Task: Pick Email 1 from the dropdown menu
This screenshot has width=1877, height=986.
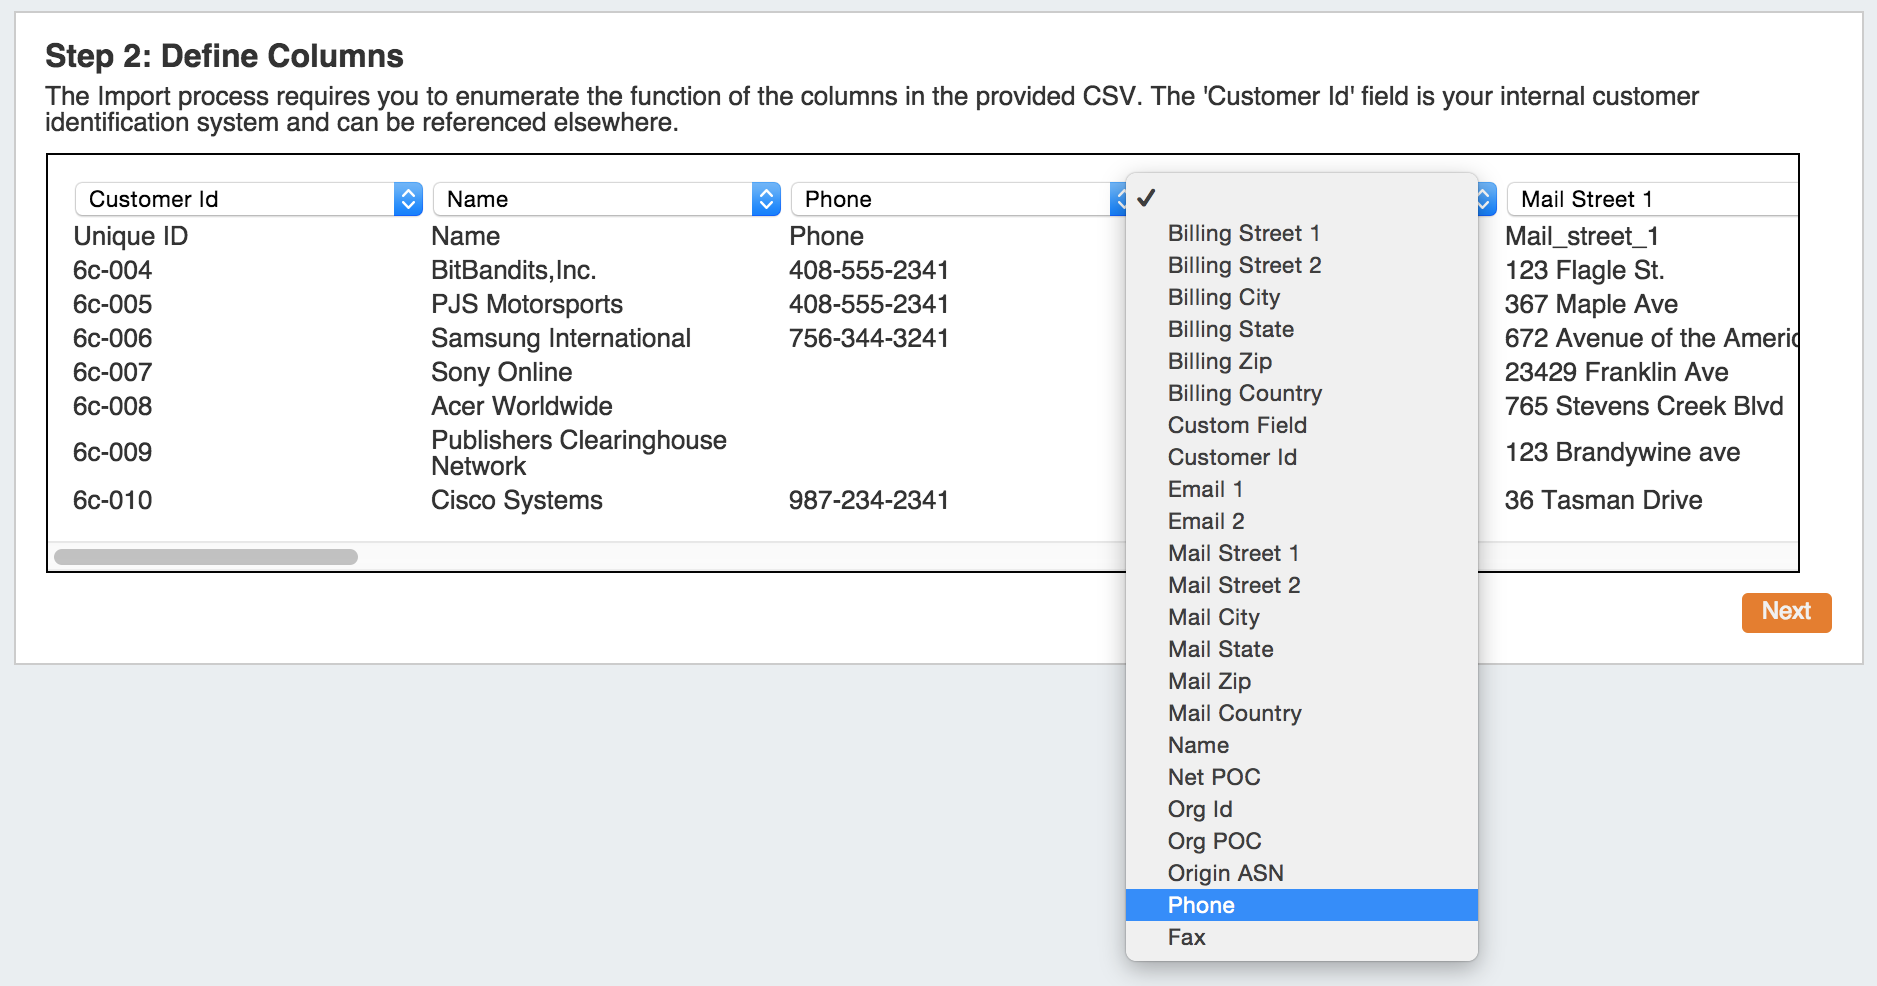Action: pos(1205,489)
